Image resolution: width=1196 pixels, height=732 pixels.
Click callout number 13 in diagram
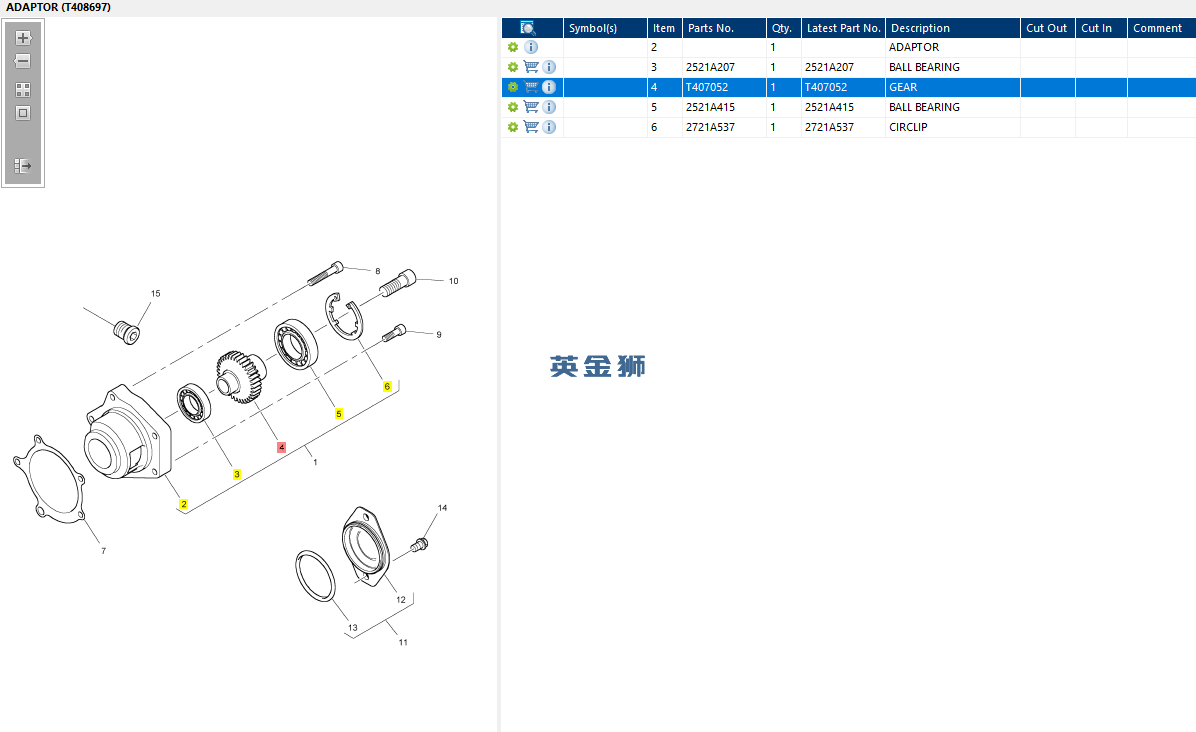(x=352, y=628)
